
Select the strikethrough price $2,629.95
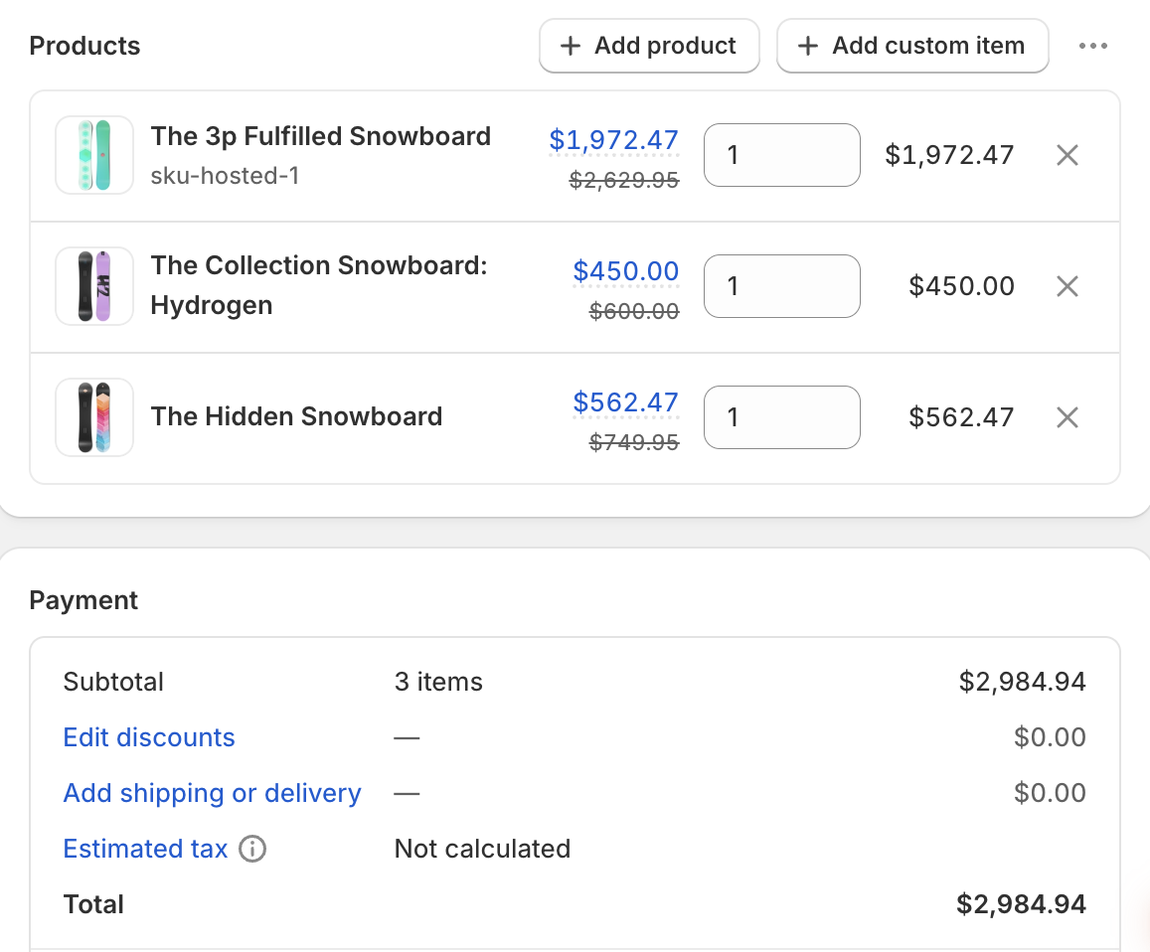[624, 180]
